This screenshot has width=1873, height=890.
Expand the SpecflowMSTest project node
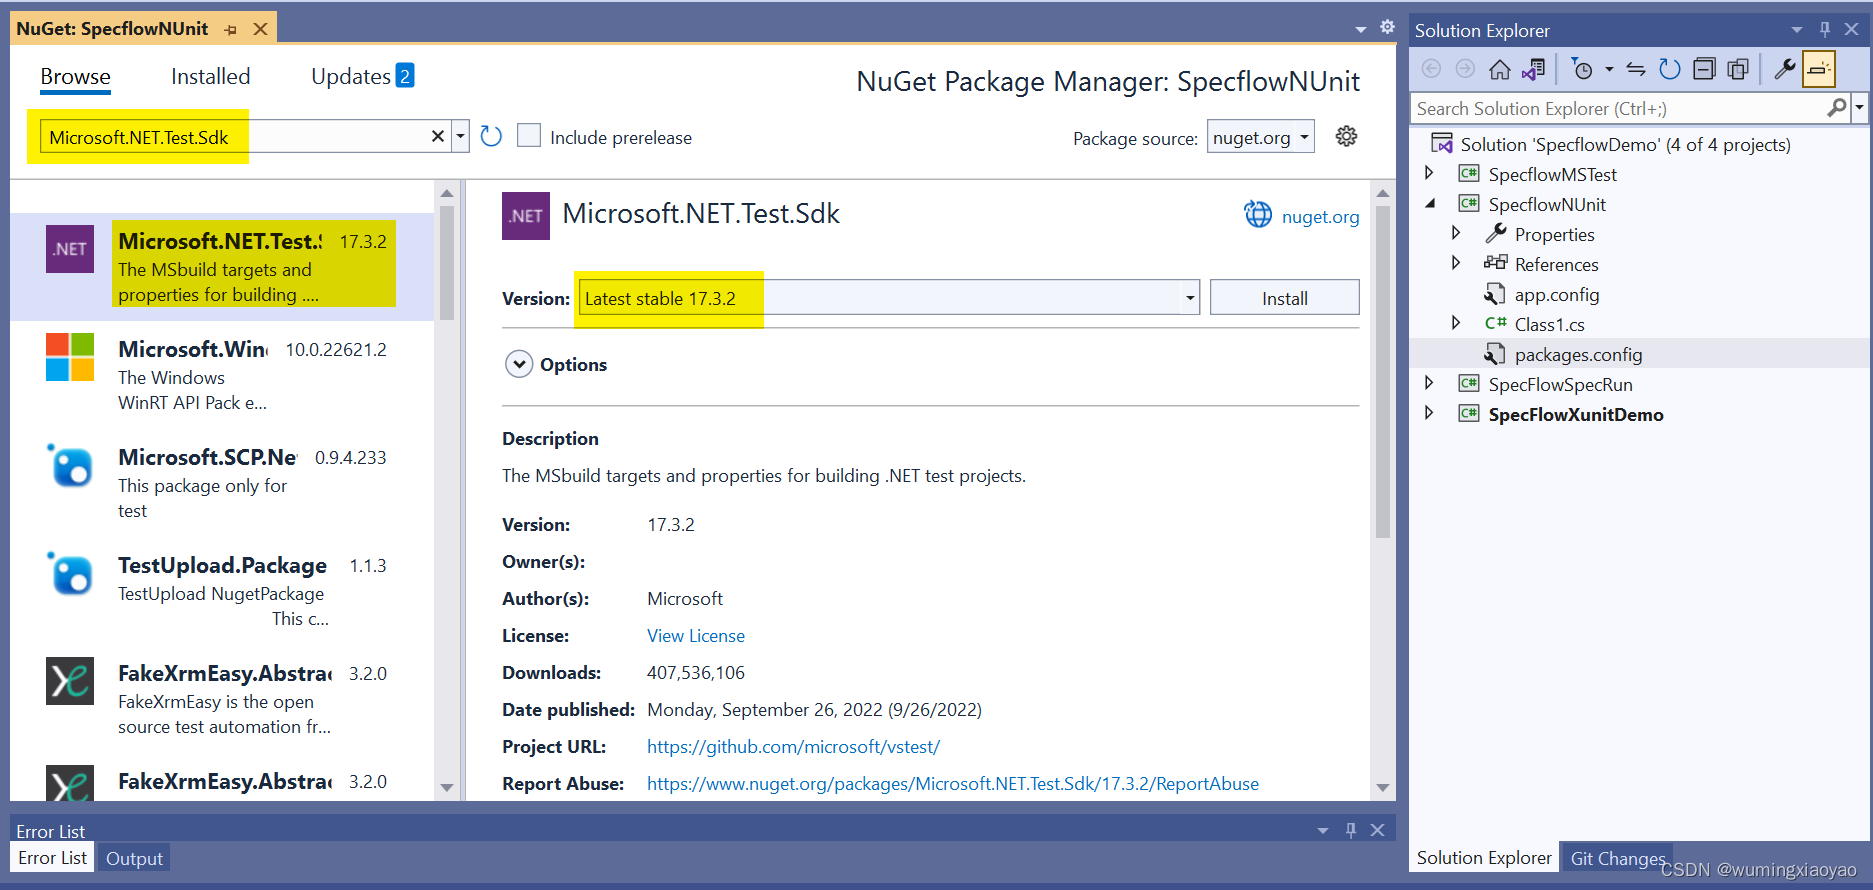click(1430, 173)
